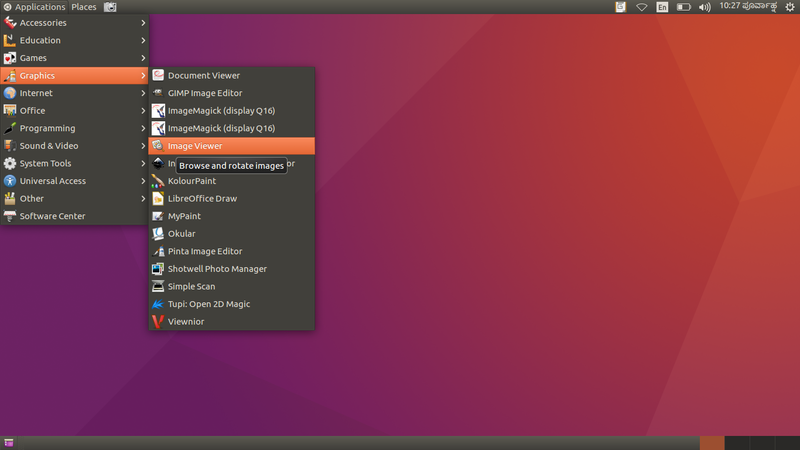800x450 pixels.
Task: Click the Tupi icon
Action: [158, 304]
